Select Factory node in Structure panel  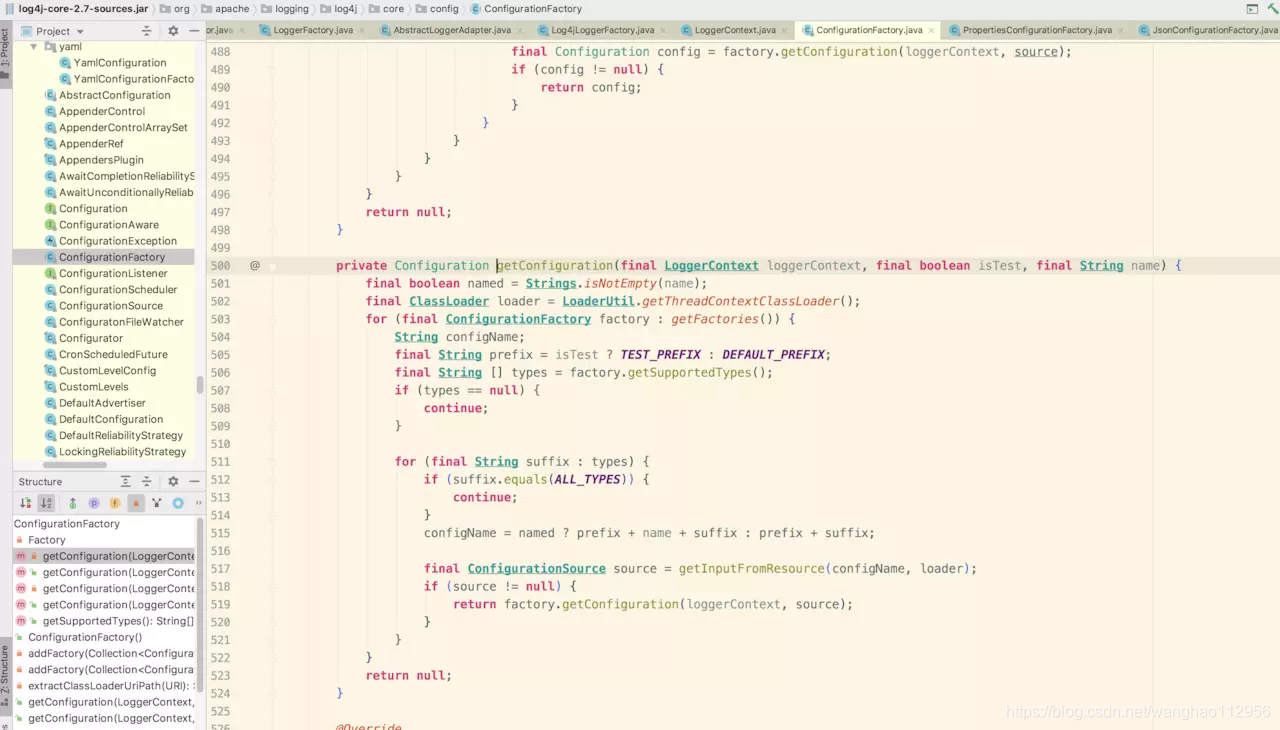coord(40,539)
